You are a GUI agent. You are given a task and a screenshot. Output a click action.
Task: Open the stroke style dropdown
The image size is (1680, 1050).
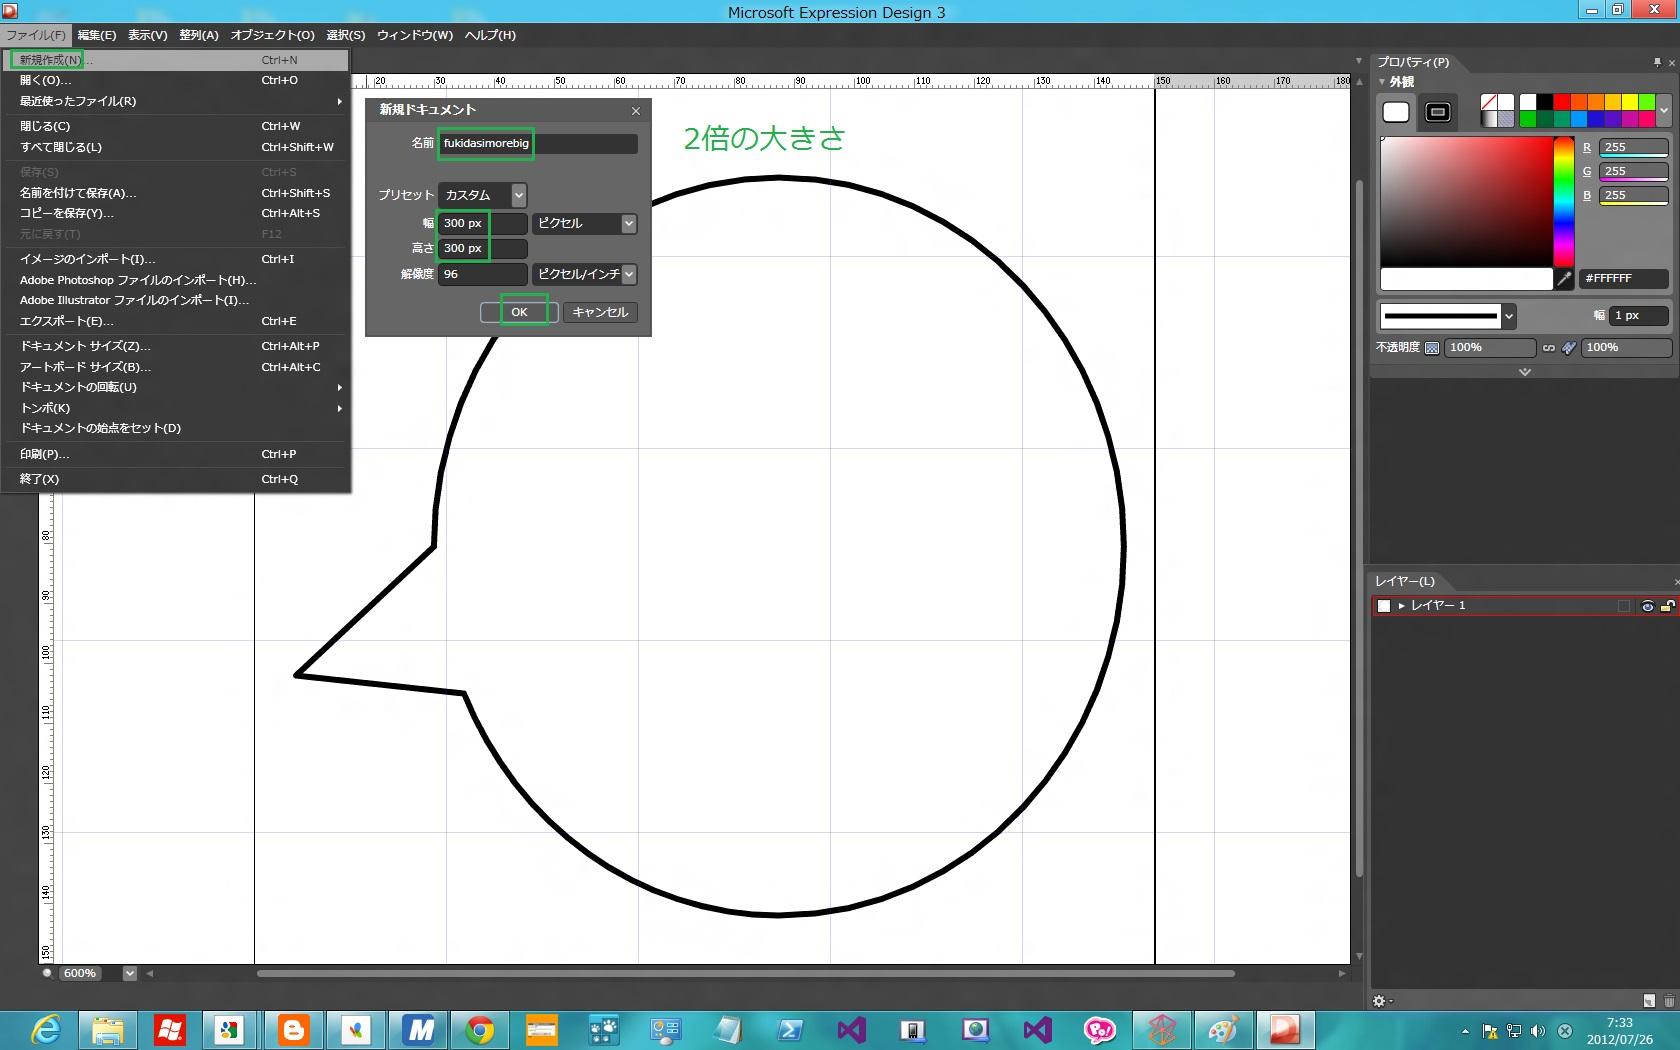tap(1509, 317)
